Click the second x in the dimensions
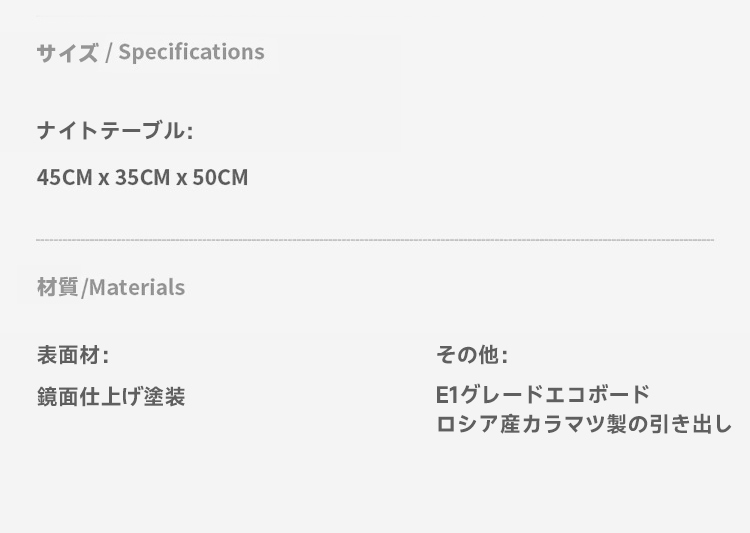The width and height of the screenshot is (750, 533). click(181, 179)
